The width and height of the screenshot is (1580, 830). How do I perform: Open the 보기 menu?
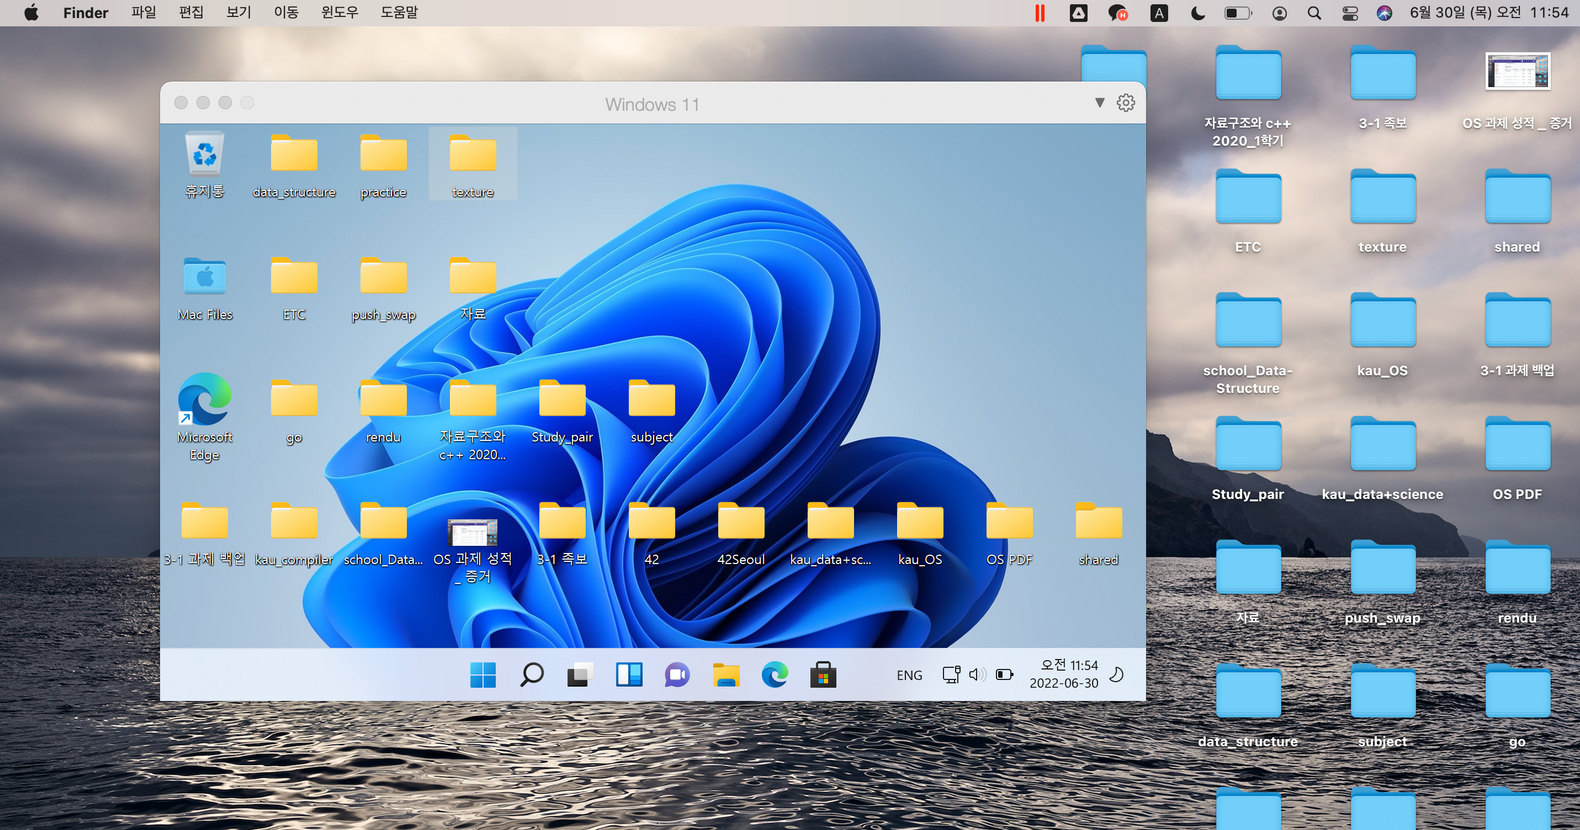click(239, 13)
